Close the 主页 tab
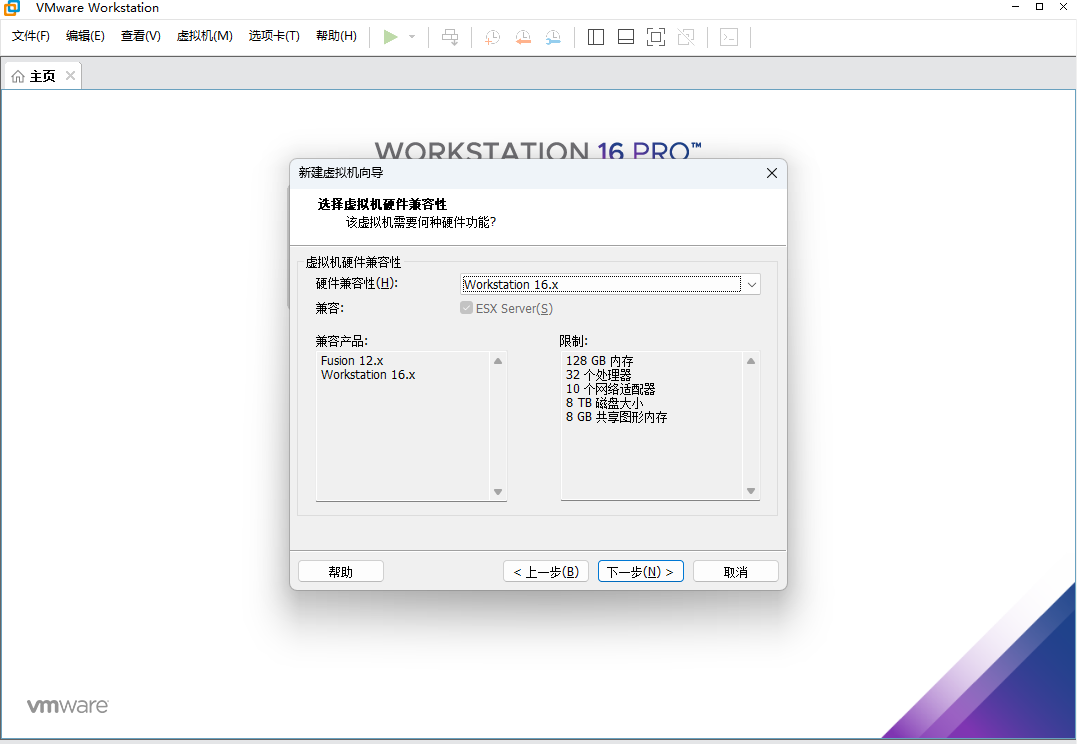1077x744 pixels. pos(70,76)
